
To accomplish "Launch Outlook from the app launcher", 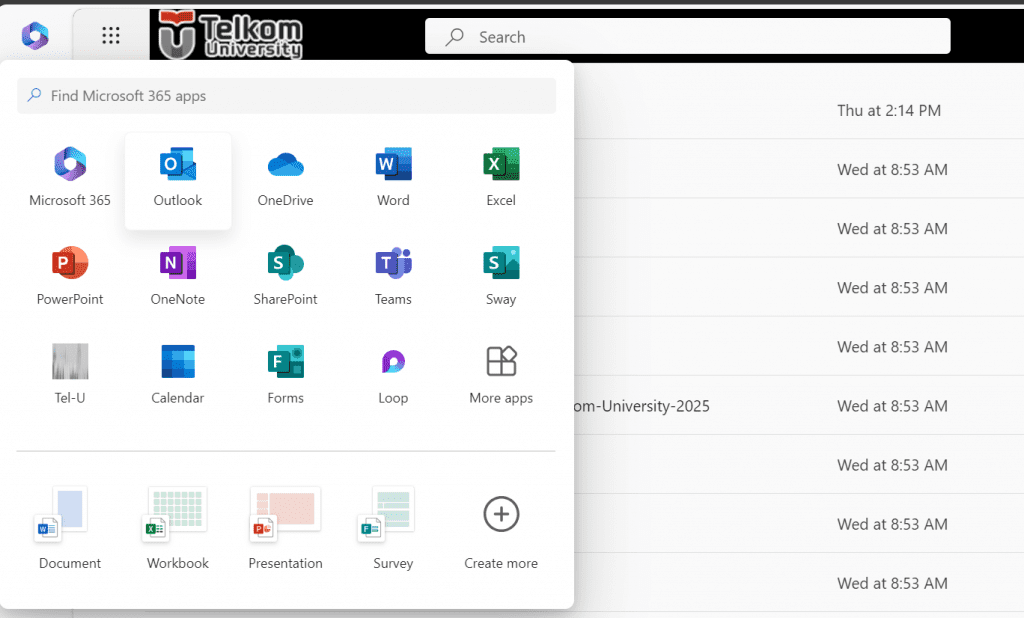I will pos(178,181).
